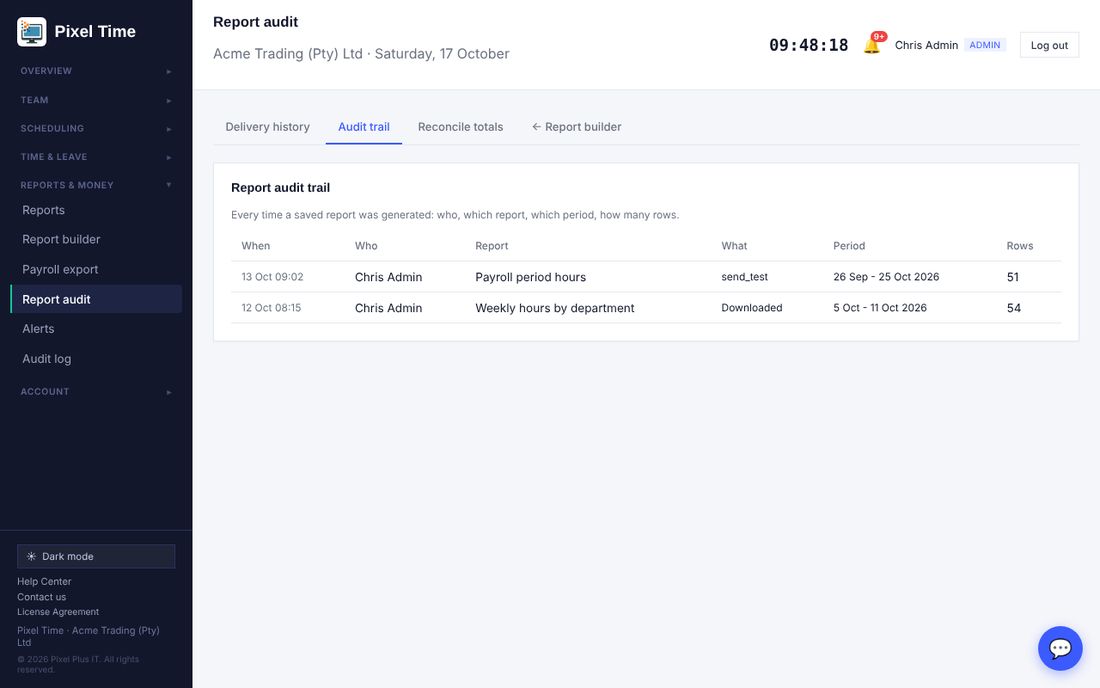
Task: Expand the Overview sidebar section
Action: pyautogui.click(x=96, y=71)
